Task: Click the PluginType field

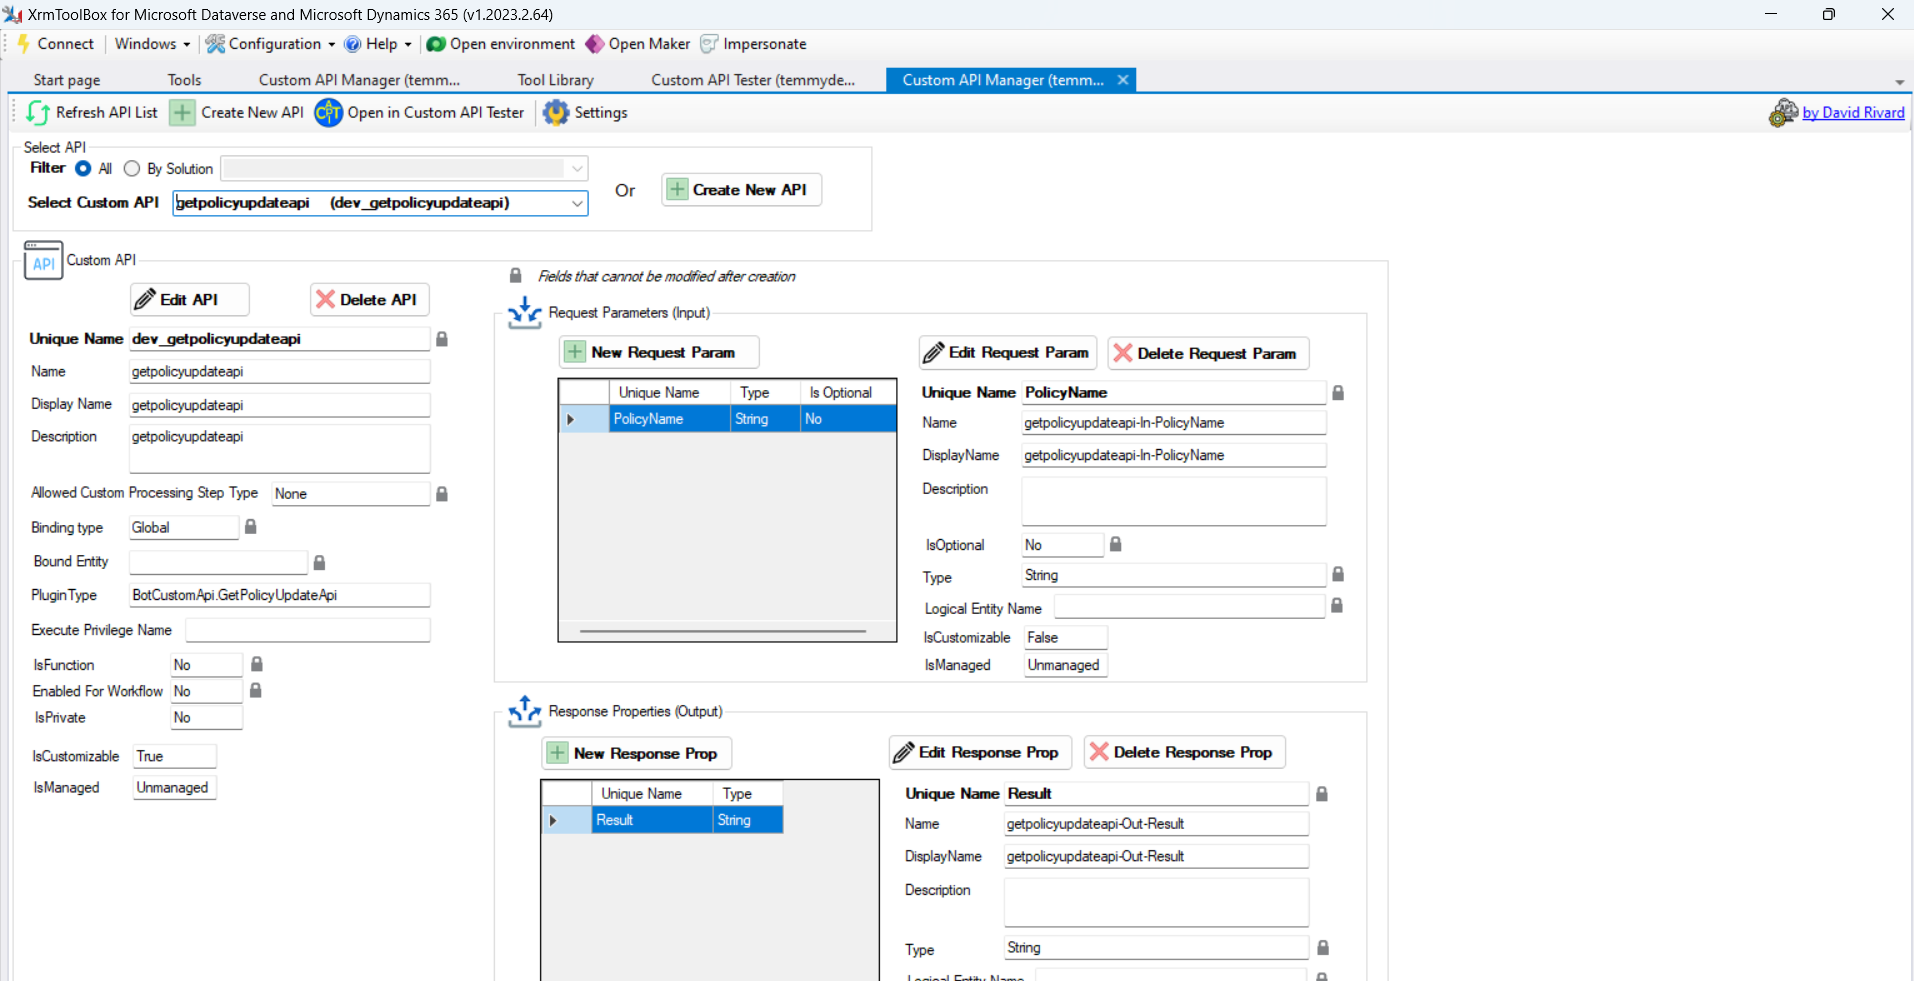Action: pos(280,595)
